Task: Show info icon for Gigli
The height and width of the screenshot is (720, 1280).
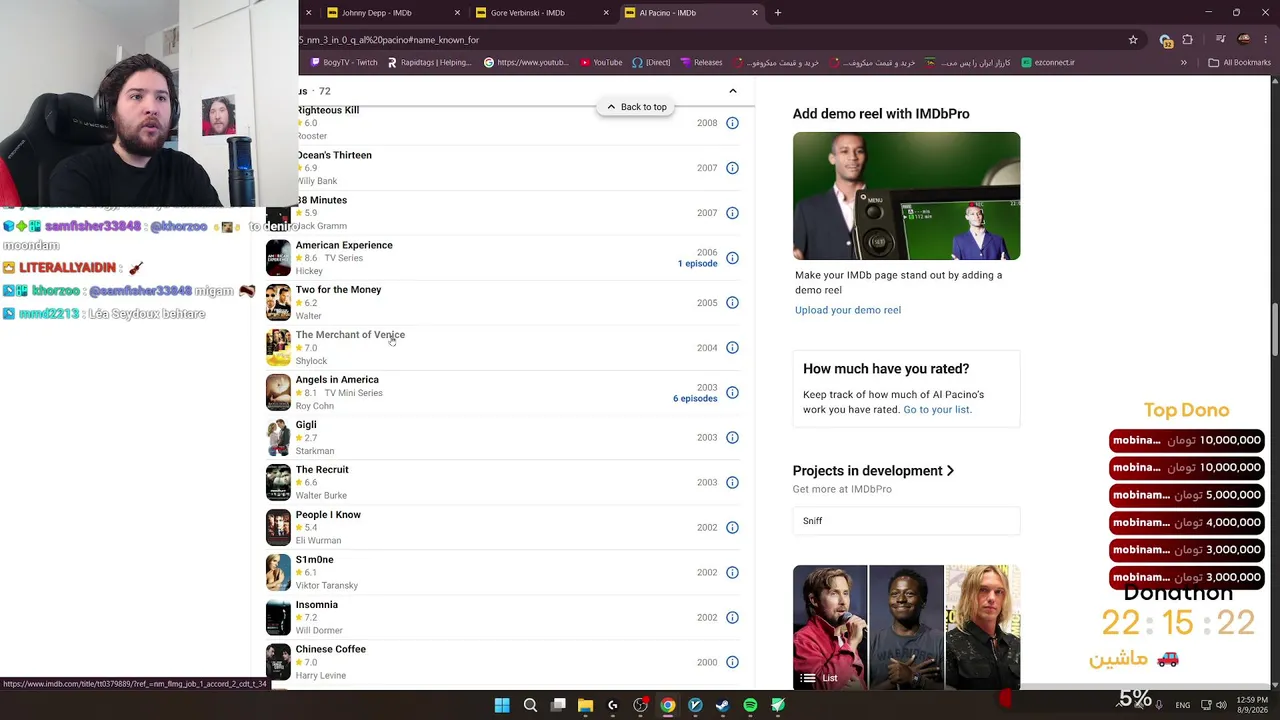Action: click(732, 438)
